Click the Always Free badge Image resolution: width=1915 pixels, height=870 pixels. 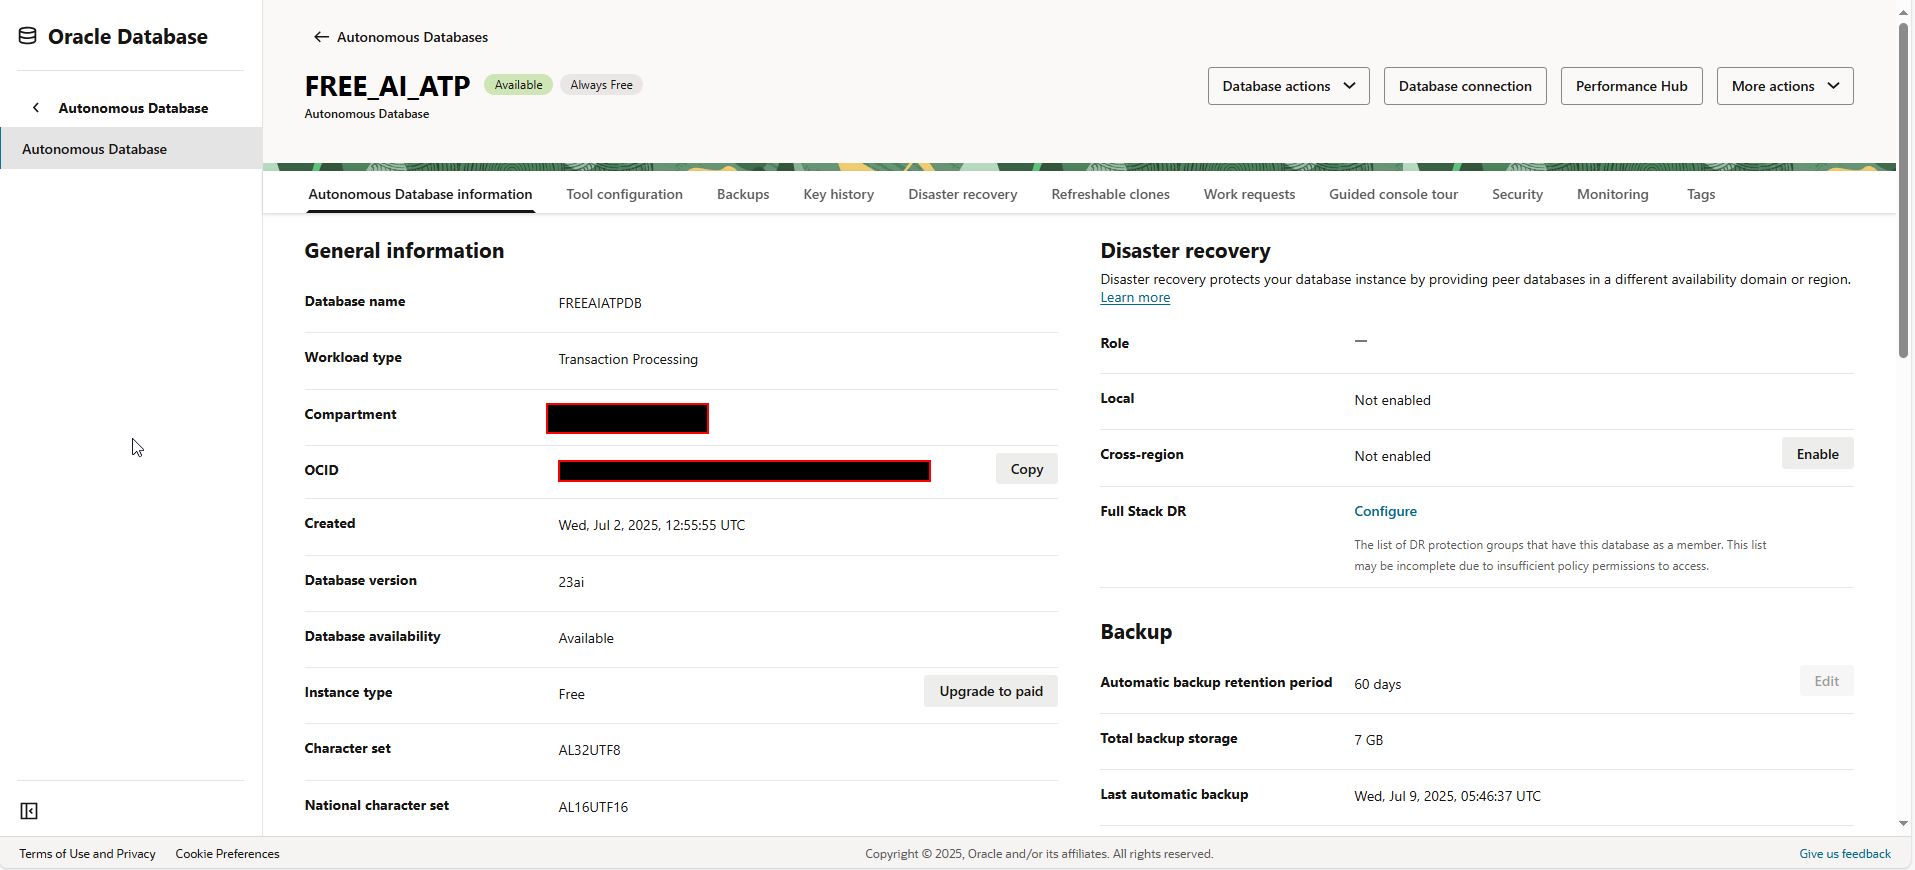pos(601,85)
